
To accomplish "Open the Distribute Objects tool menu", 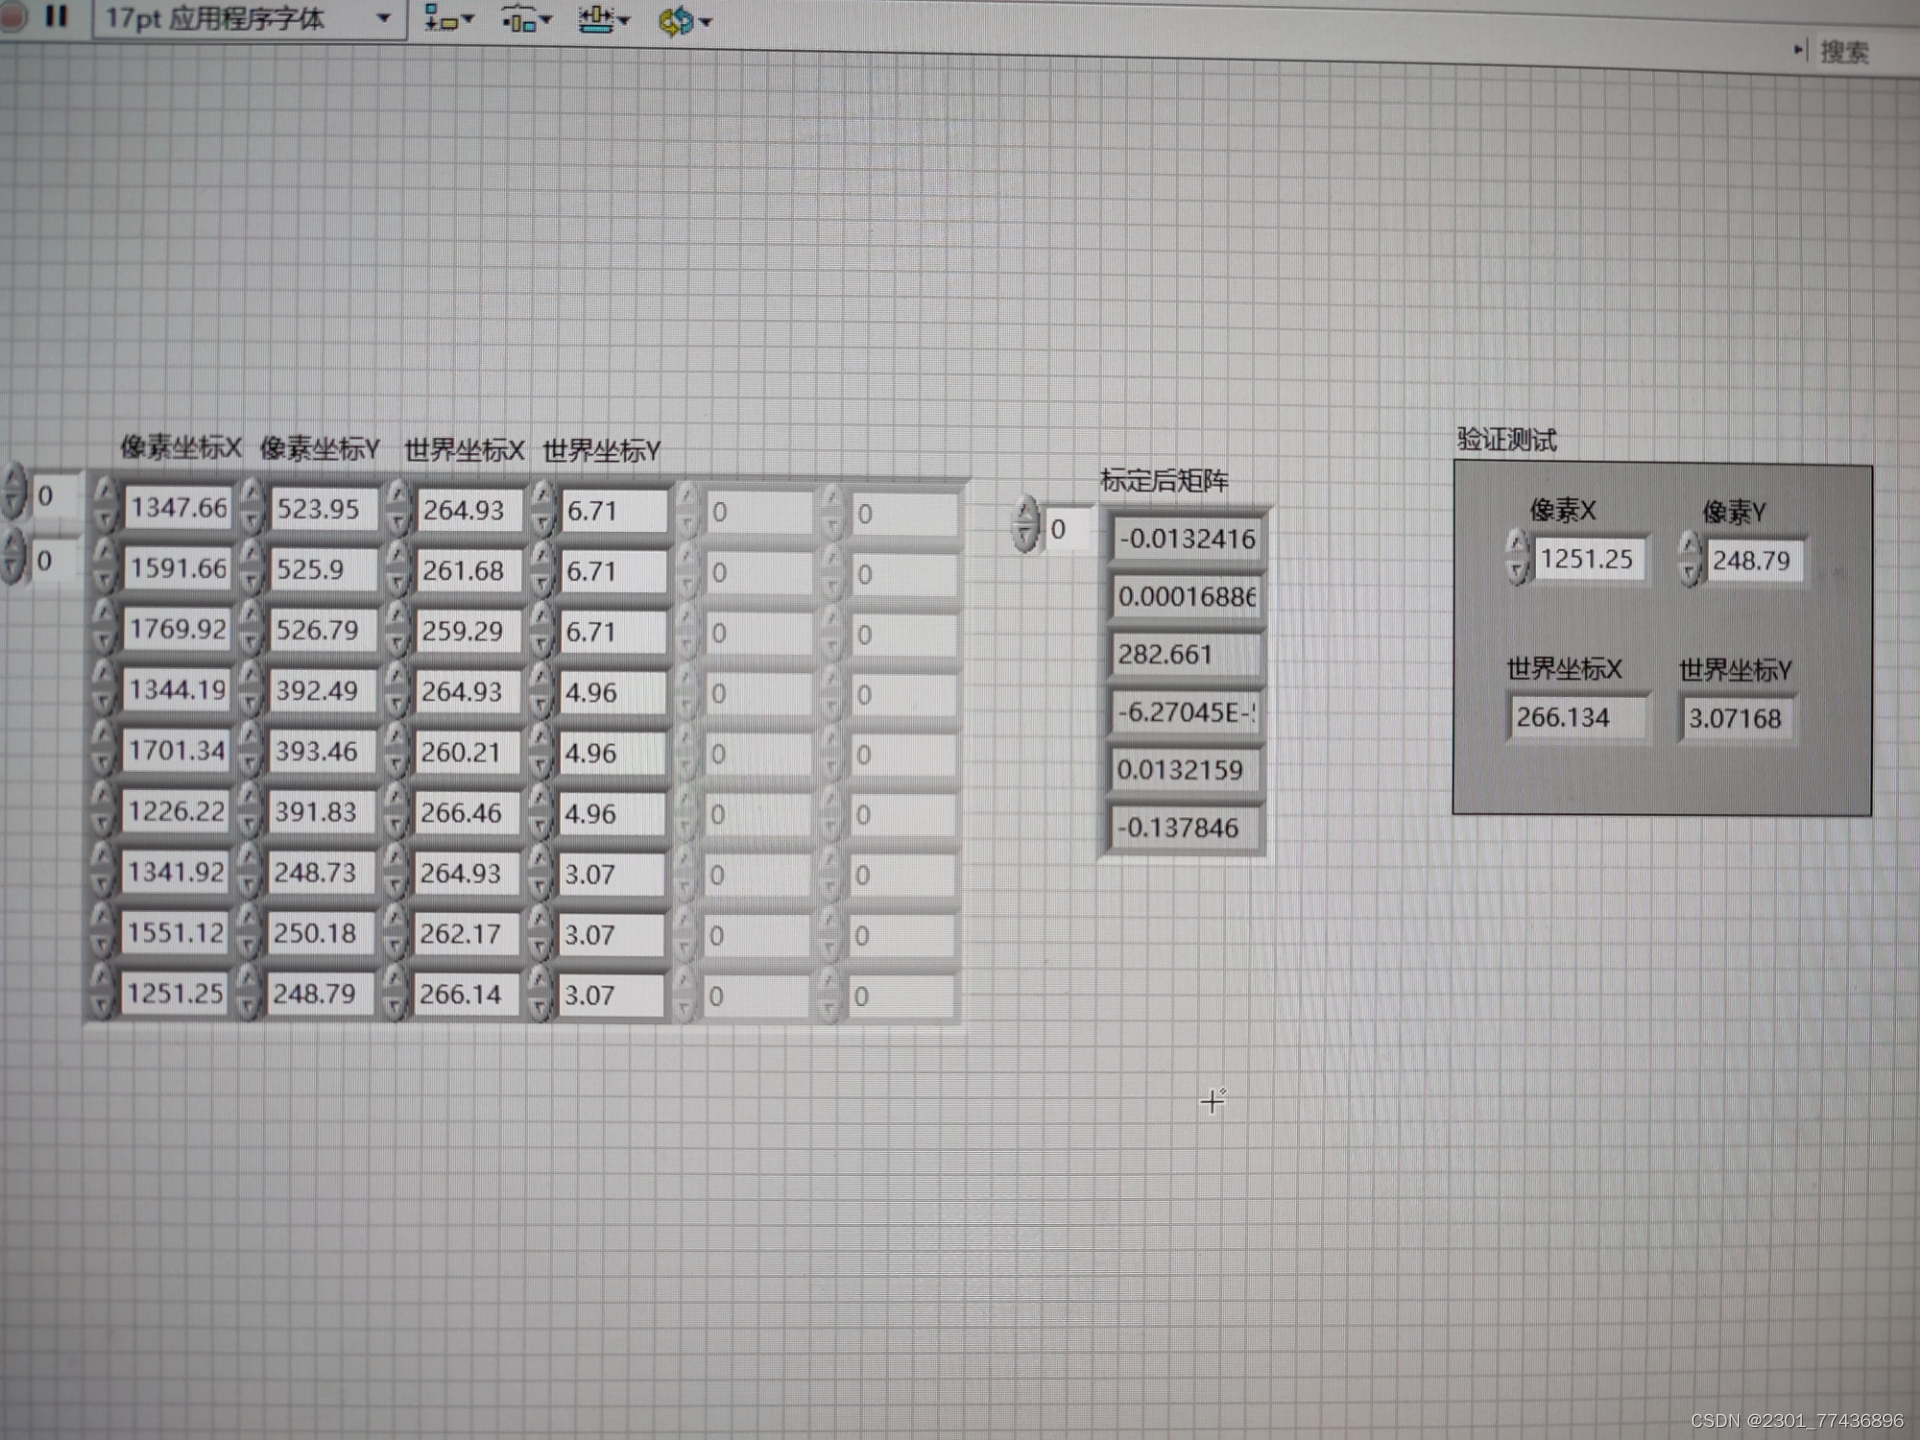I will (x=526, y=19).
